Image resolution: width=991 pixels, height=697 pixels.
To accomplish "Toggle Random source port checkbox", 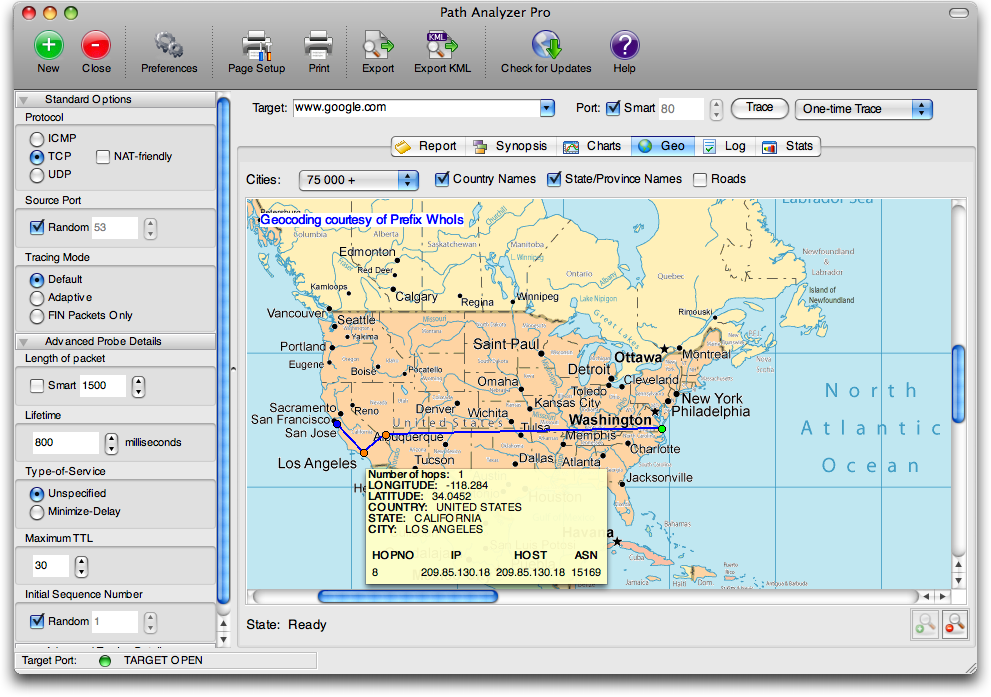I will click(x=37, y=227).
